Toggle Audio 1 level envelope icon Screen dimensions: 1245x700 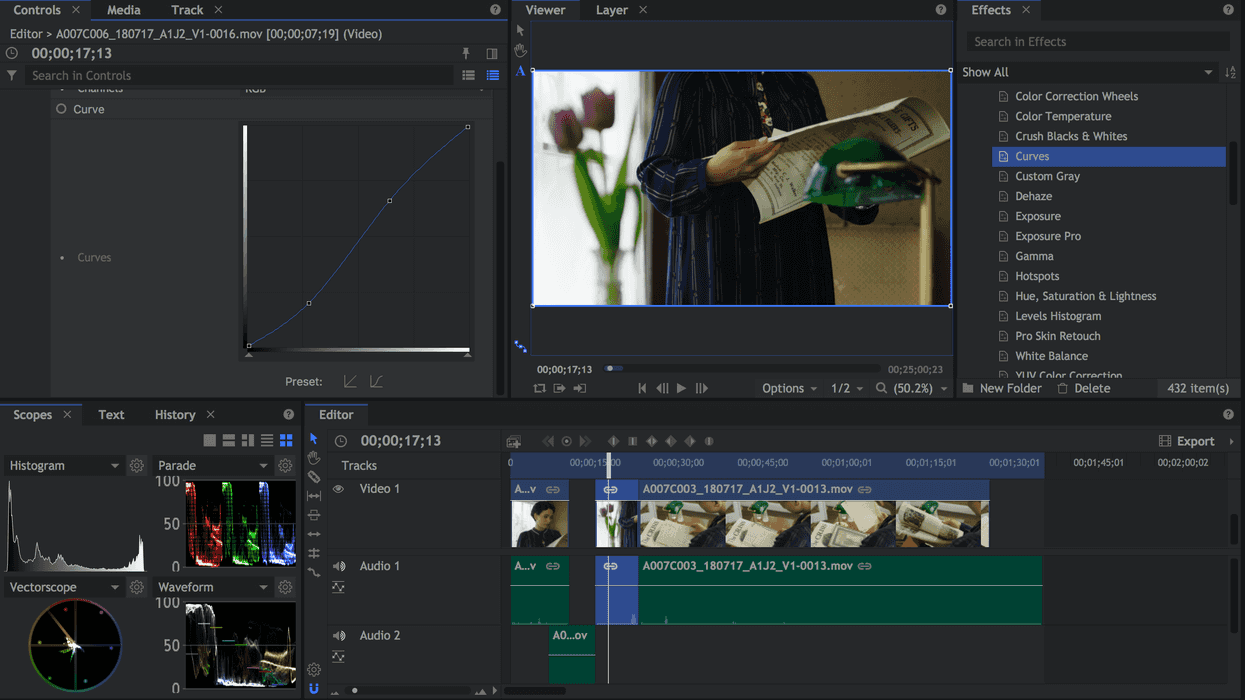click(338, 587)
